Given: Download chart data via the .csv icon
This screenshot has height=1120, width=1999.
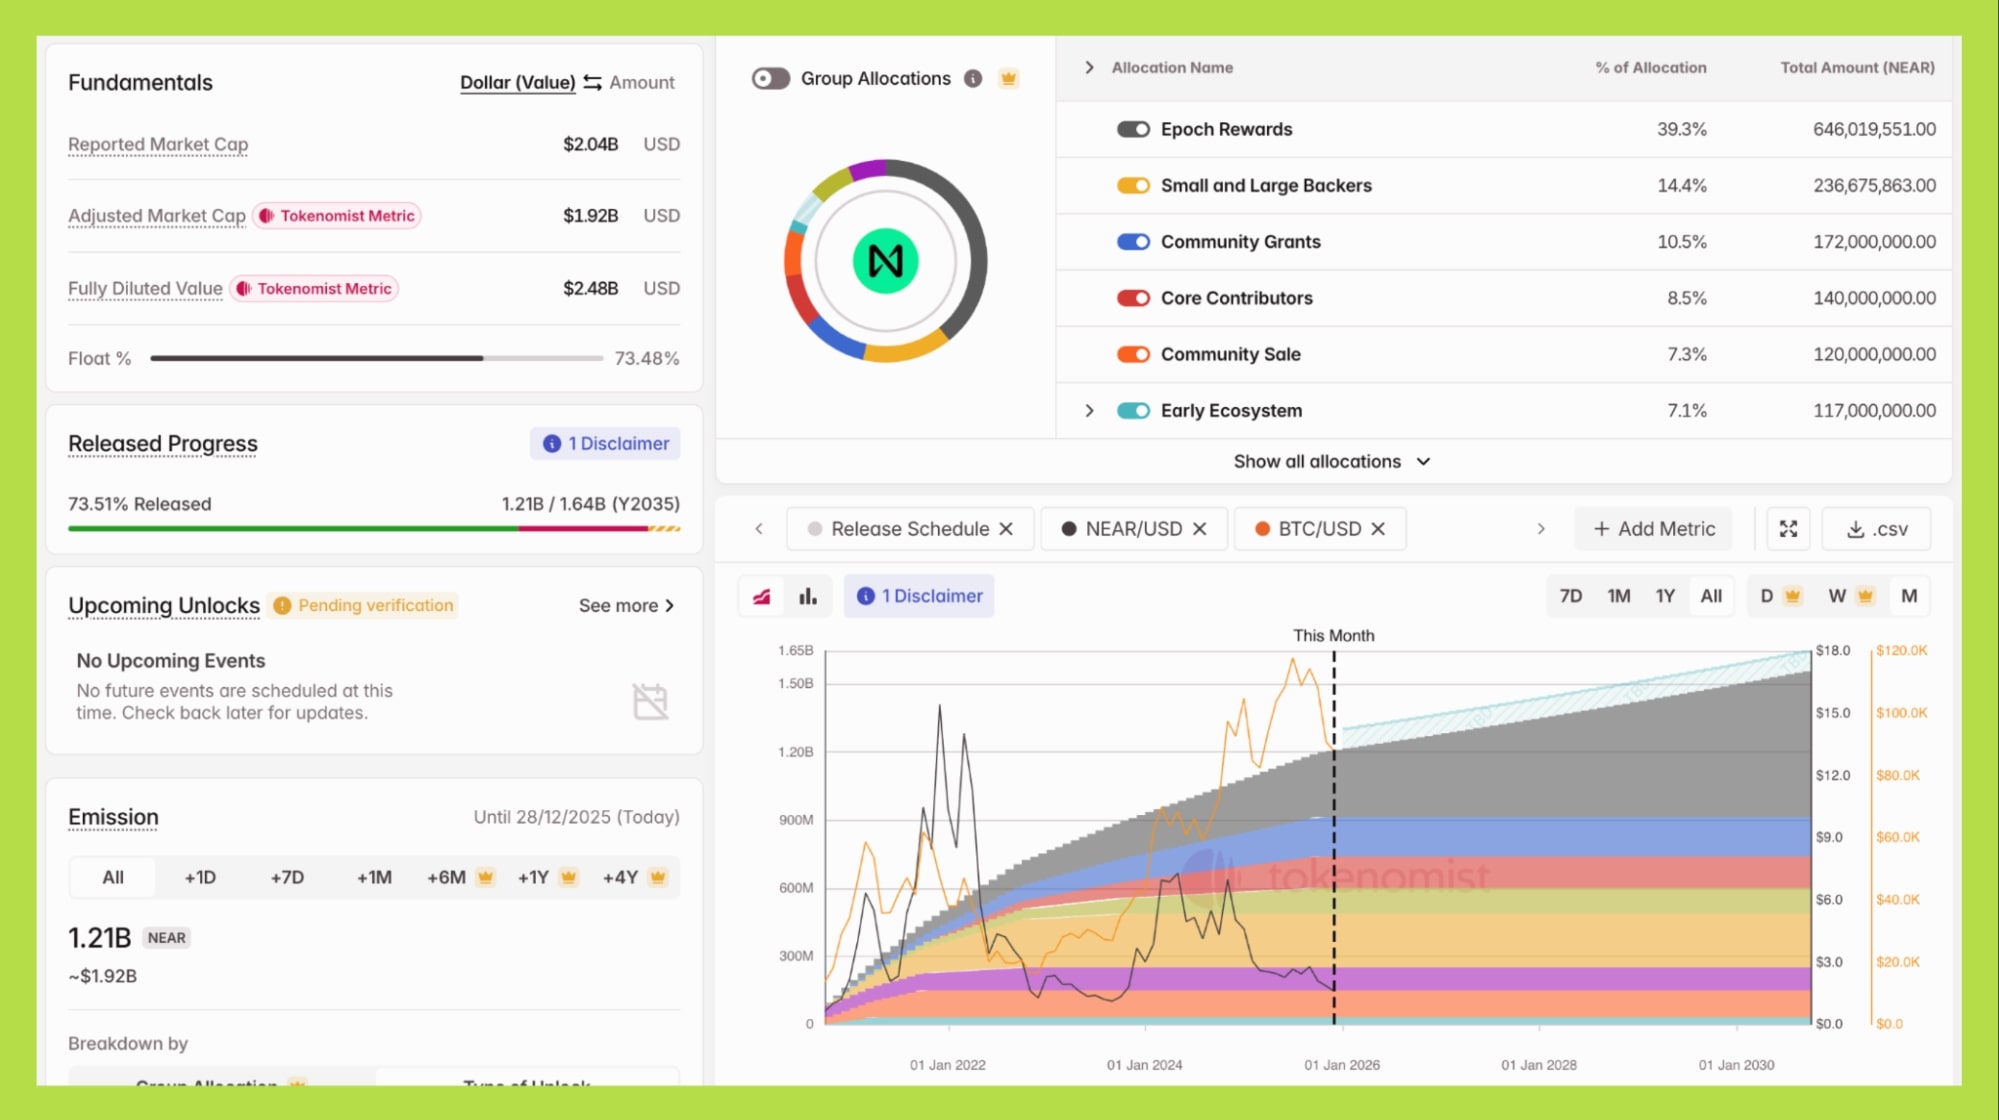Looking at the screenshot, I should point(1876,528).
